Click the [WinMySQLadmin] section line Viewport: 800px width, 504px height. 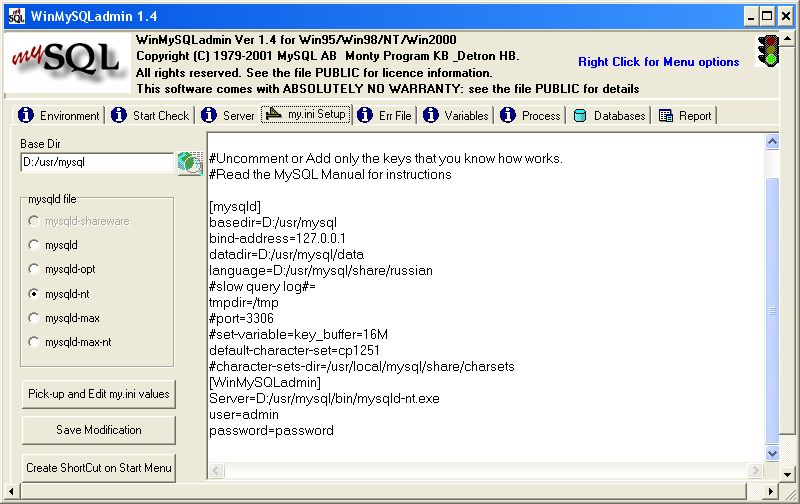(x=265, y=383)
